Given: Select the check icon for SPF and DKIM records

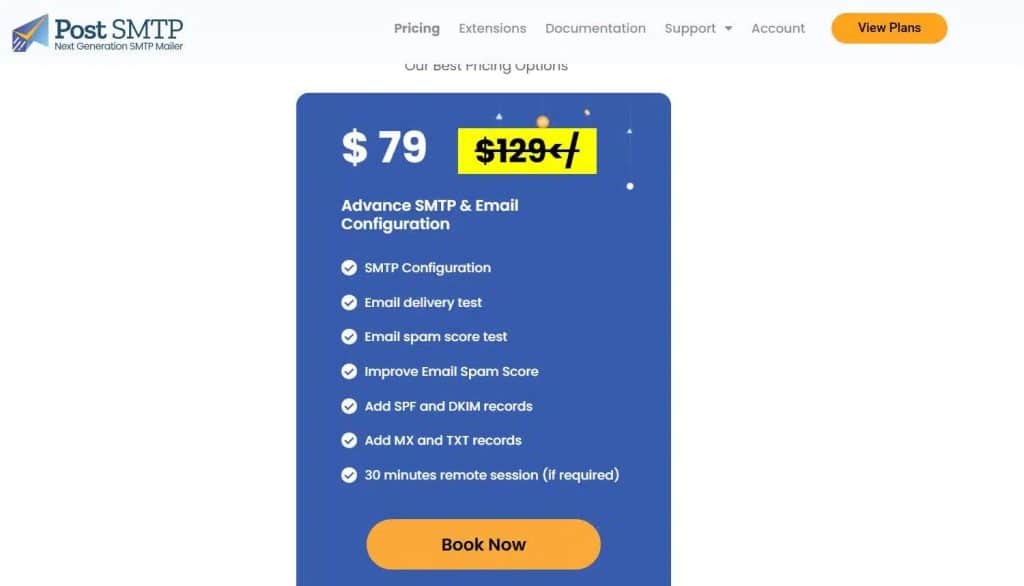Looking at the screenshot, I should coord(349,406).
